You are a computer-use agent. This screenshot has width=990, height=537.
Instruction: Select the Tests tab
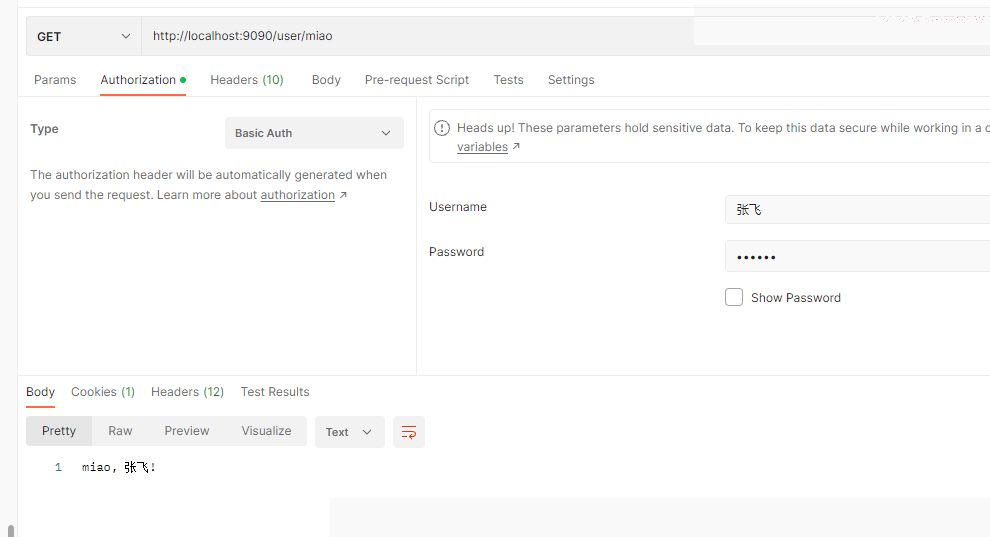[508, 80]
